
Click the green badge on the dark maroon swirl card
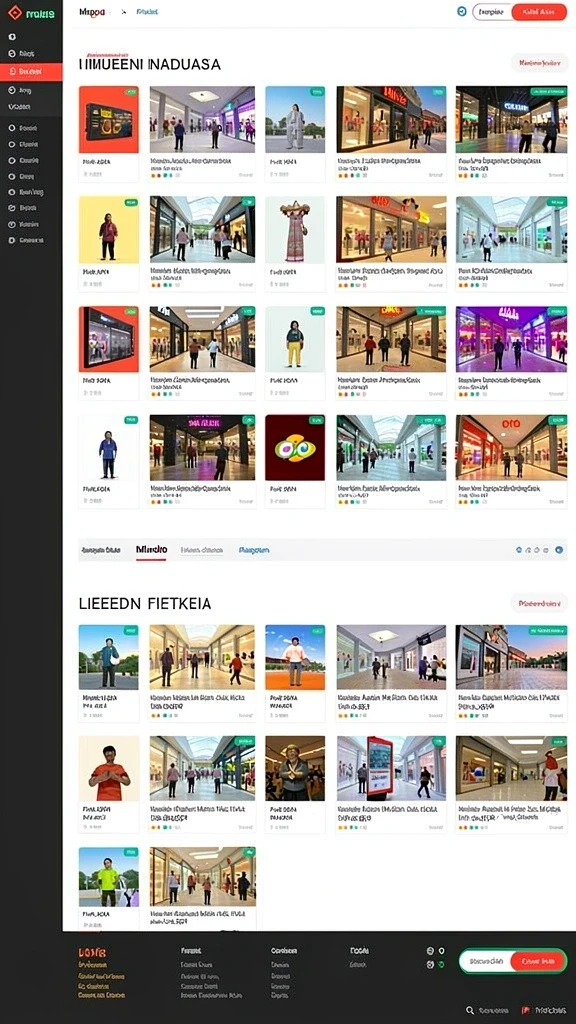coord(317,421)
